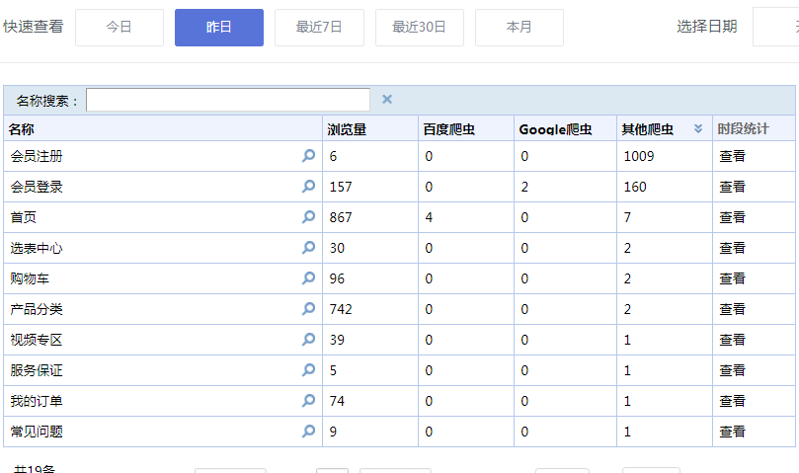
Task: Click magnifier icon in 我的订单 row
Action: (x=308, y=400)
